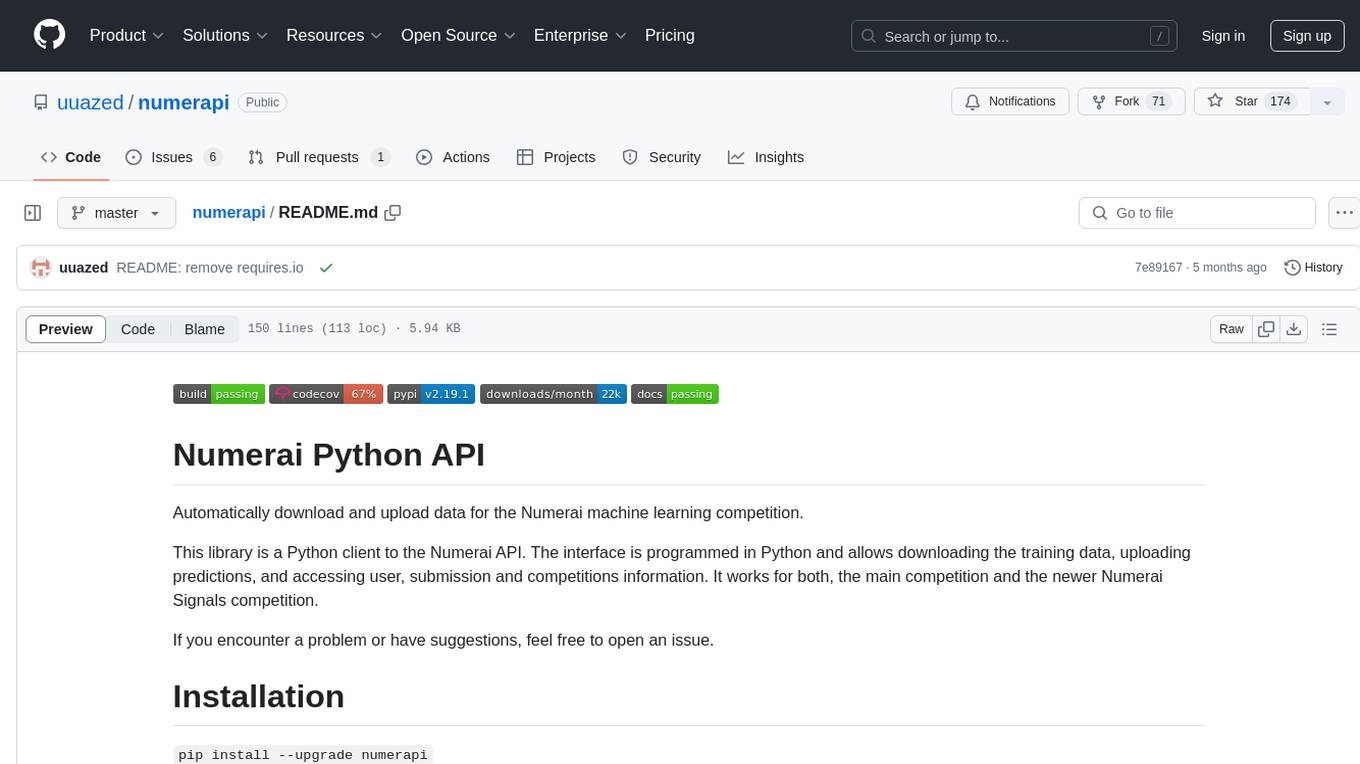Screen dimensions: 1360x764
Task: Switch to the Security tab
Action: pos(662,157)
